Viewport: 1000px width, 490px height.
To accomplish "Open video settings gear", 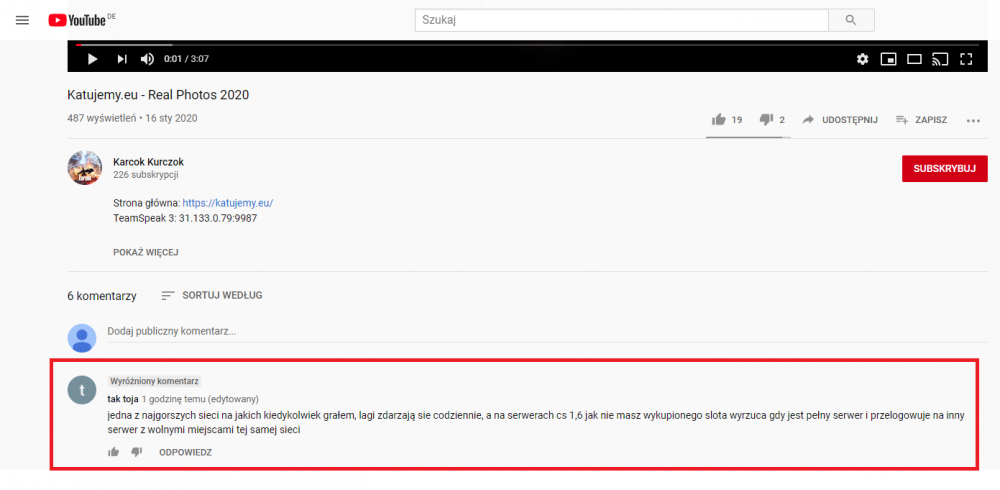I will point(862,59).
